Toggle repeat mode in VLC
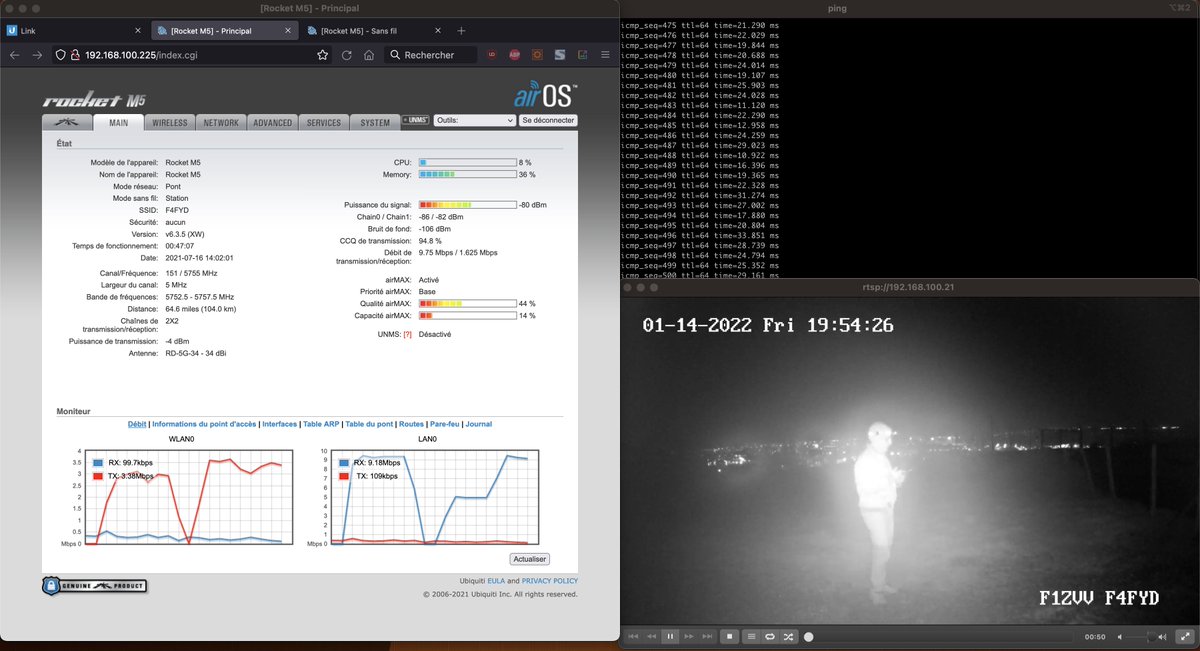1200x651 pixels. tap(770, 636)
